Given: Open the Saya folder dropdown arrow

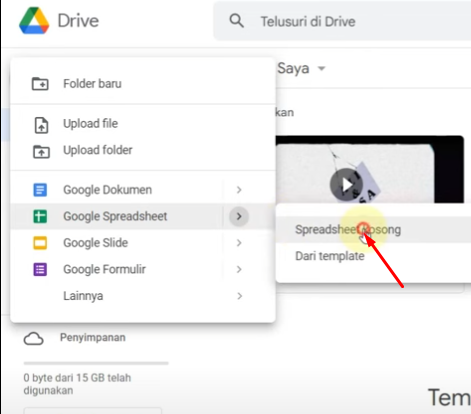Looking at the screenshot, I should (321, 69).
